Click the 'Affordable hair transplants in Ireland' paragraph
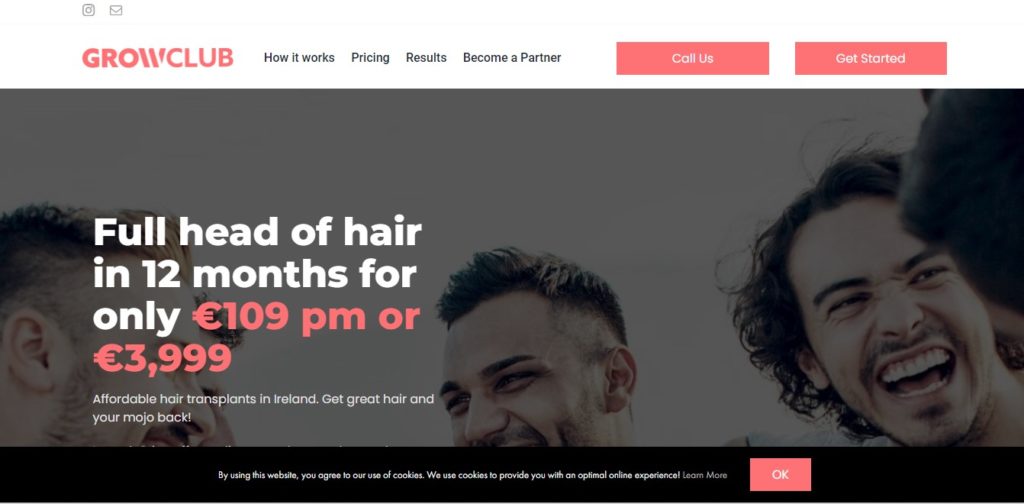Image resolution: width=1024 pixels, height=504 pixels. tap(263, 408)
